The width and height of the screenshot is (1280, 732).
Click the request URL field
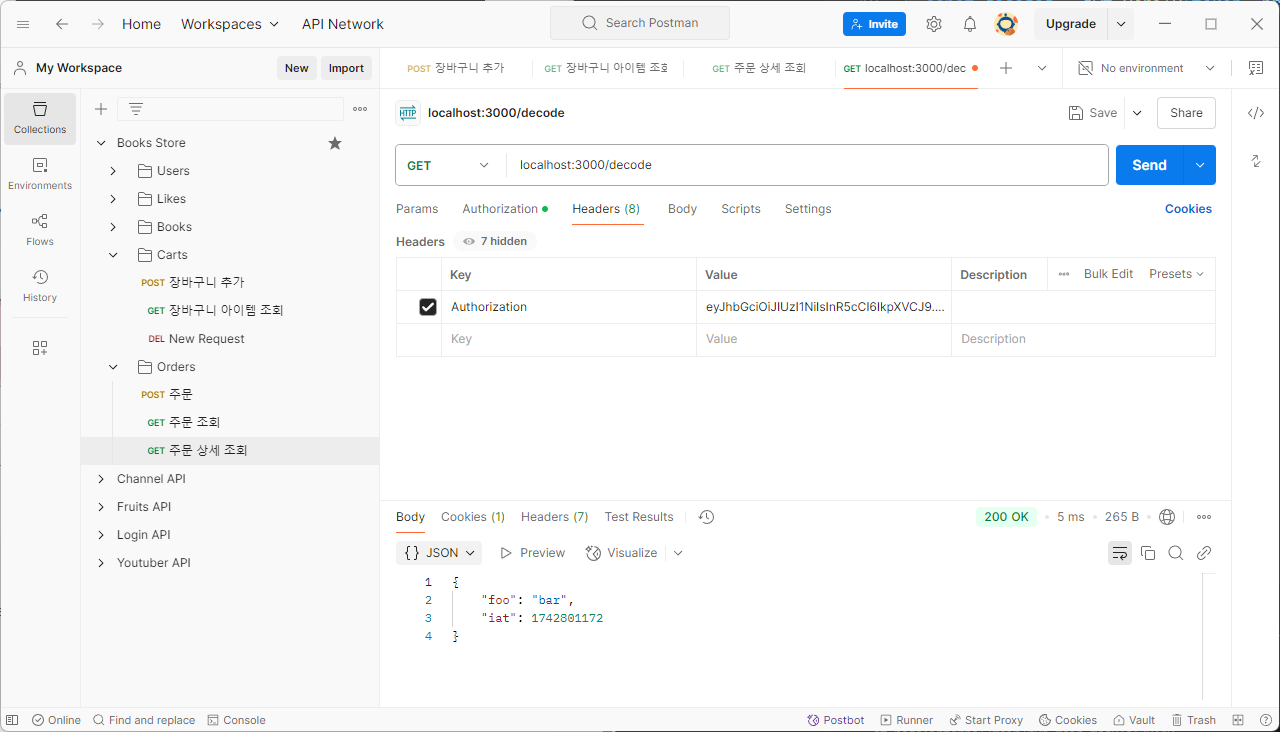pyautogui.click(x=807, y=165)
